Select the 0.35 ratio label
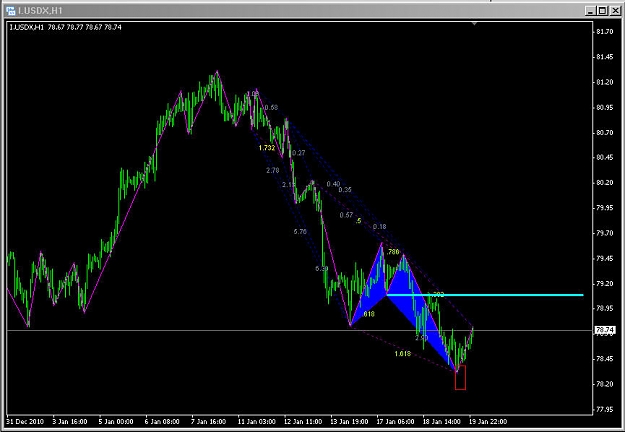 coord(345,190)
